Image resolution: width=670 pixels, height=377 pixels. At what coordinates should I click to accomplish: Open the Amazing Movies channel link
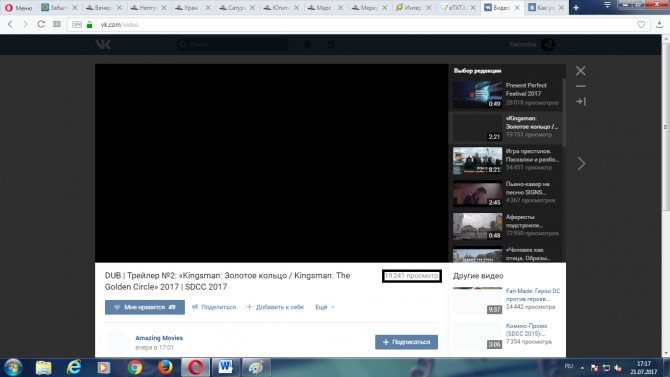(159, 338)
